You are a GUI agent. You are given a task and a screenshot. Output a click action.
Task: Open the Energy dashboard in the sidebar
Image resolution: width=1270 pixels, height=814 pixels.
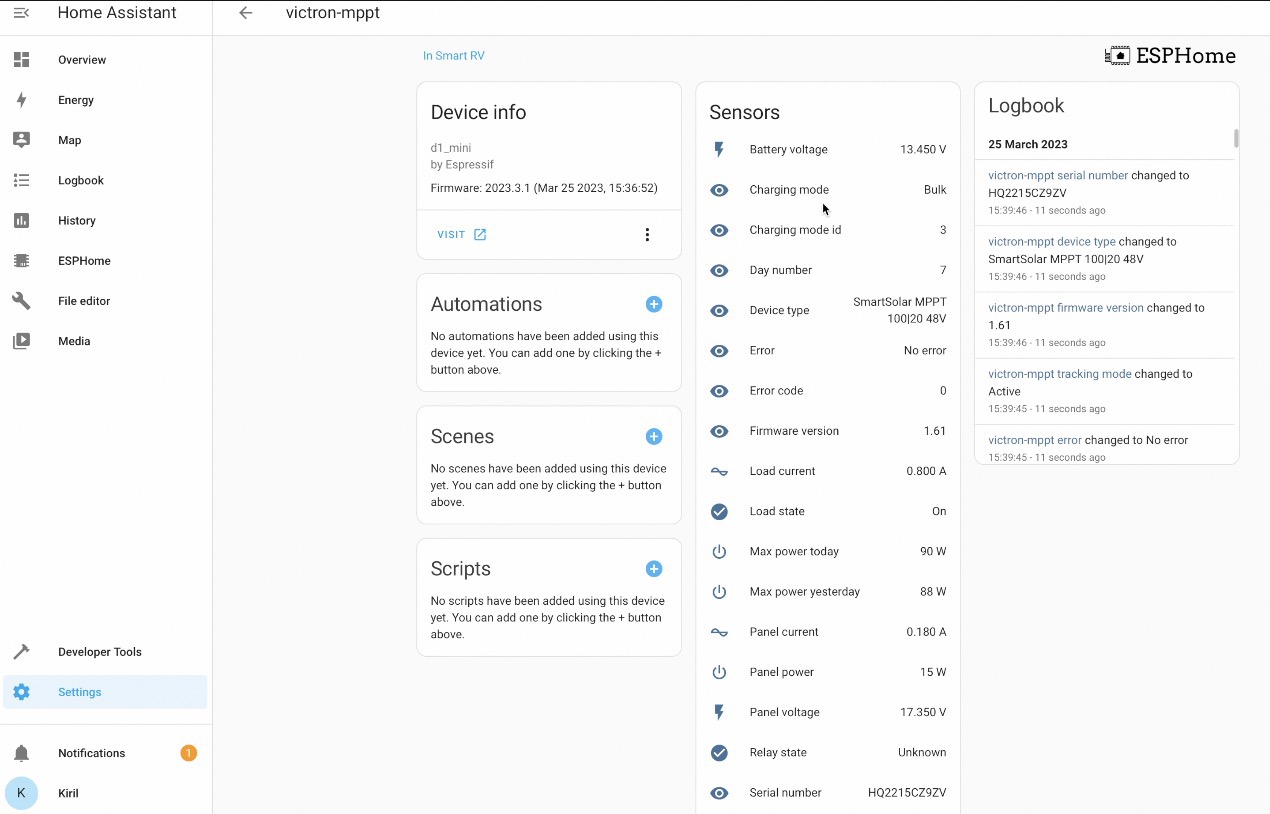106,100
